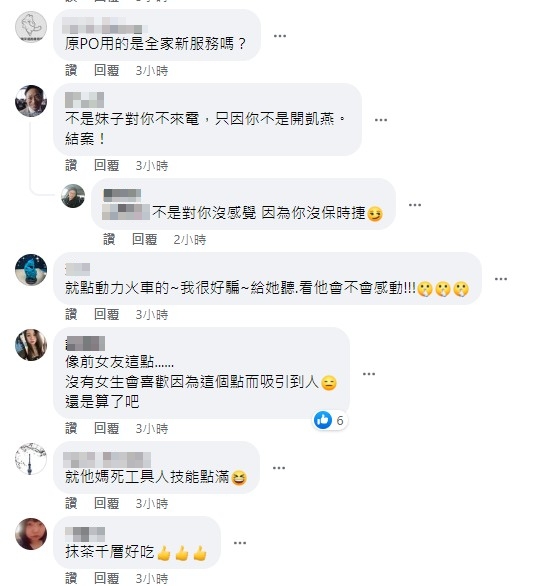Reply to the 動力火車 comment
Screen dimensions: 547x586
[x=106, y=314]
